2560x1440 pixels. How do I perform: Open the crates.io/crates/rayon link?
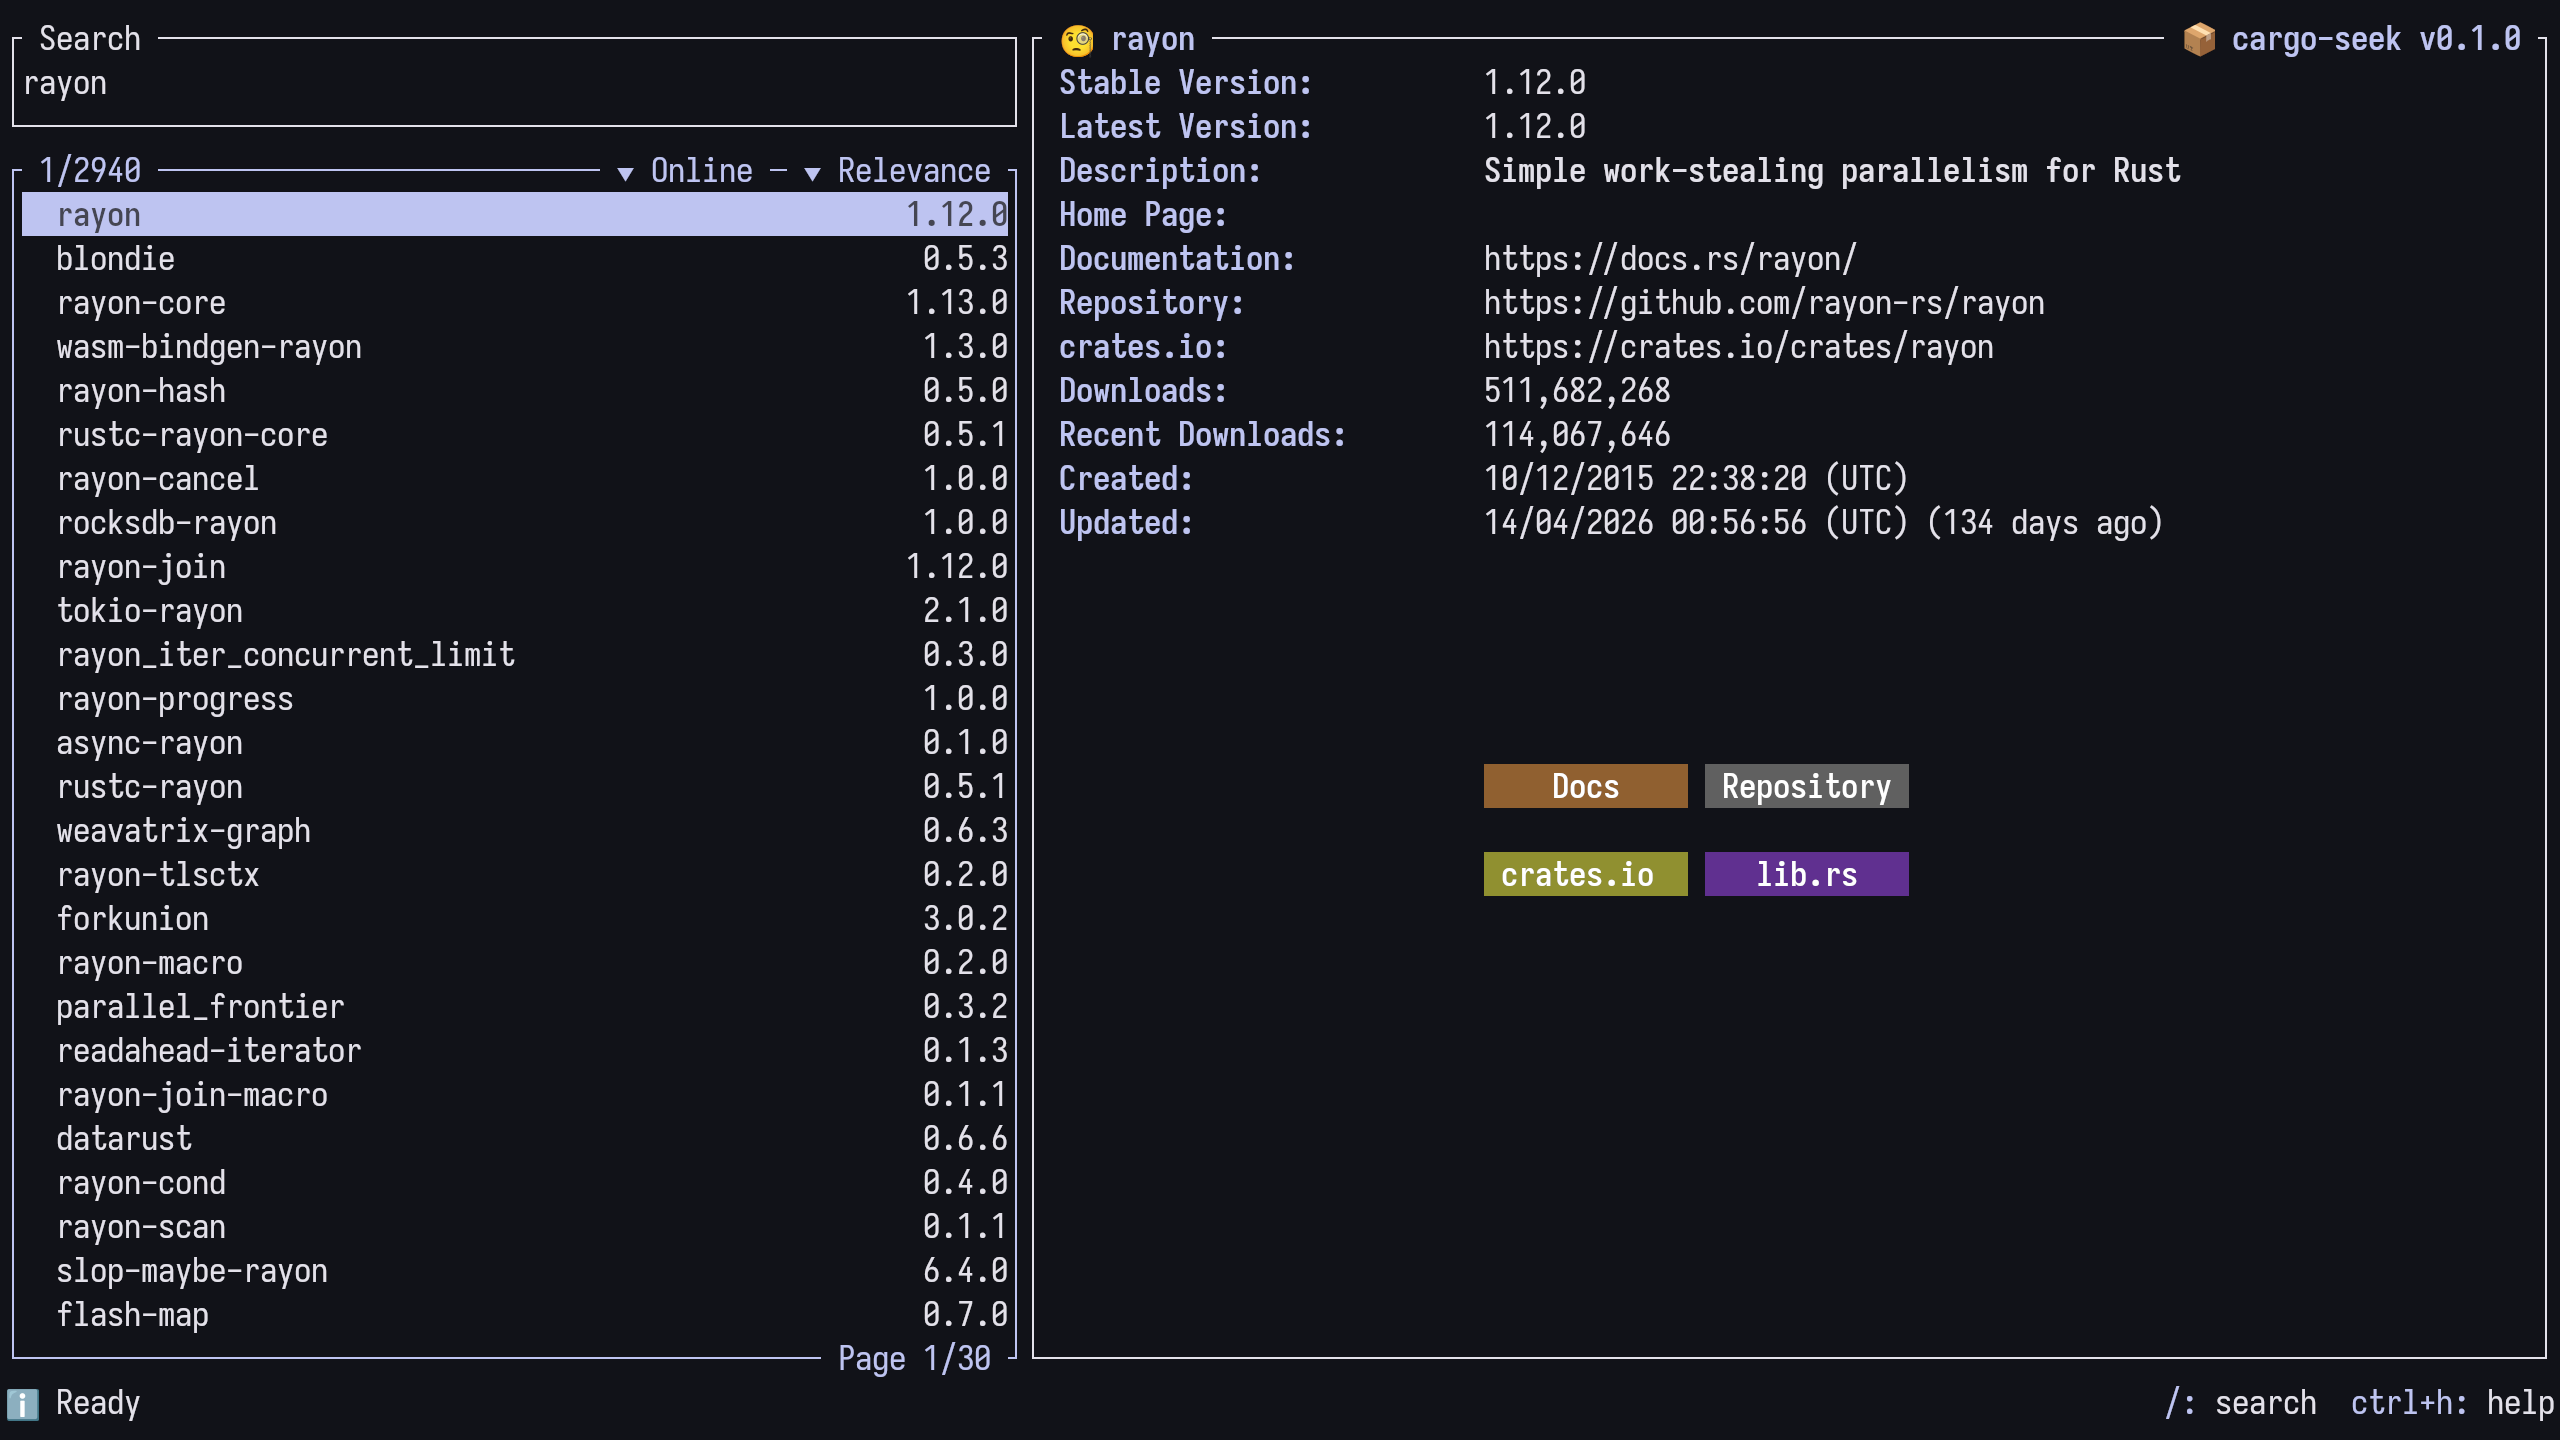1739,347
